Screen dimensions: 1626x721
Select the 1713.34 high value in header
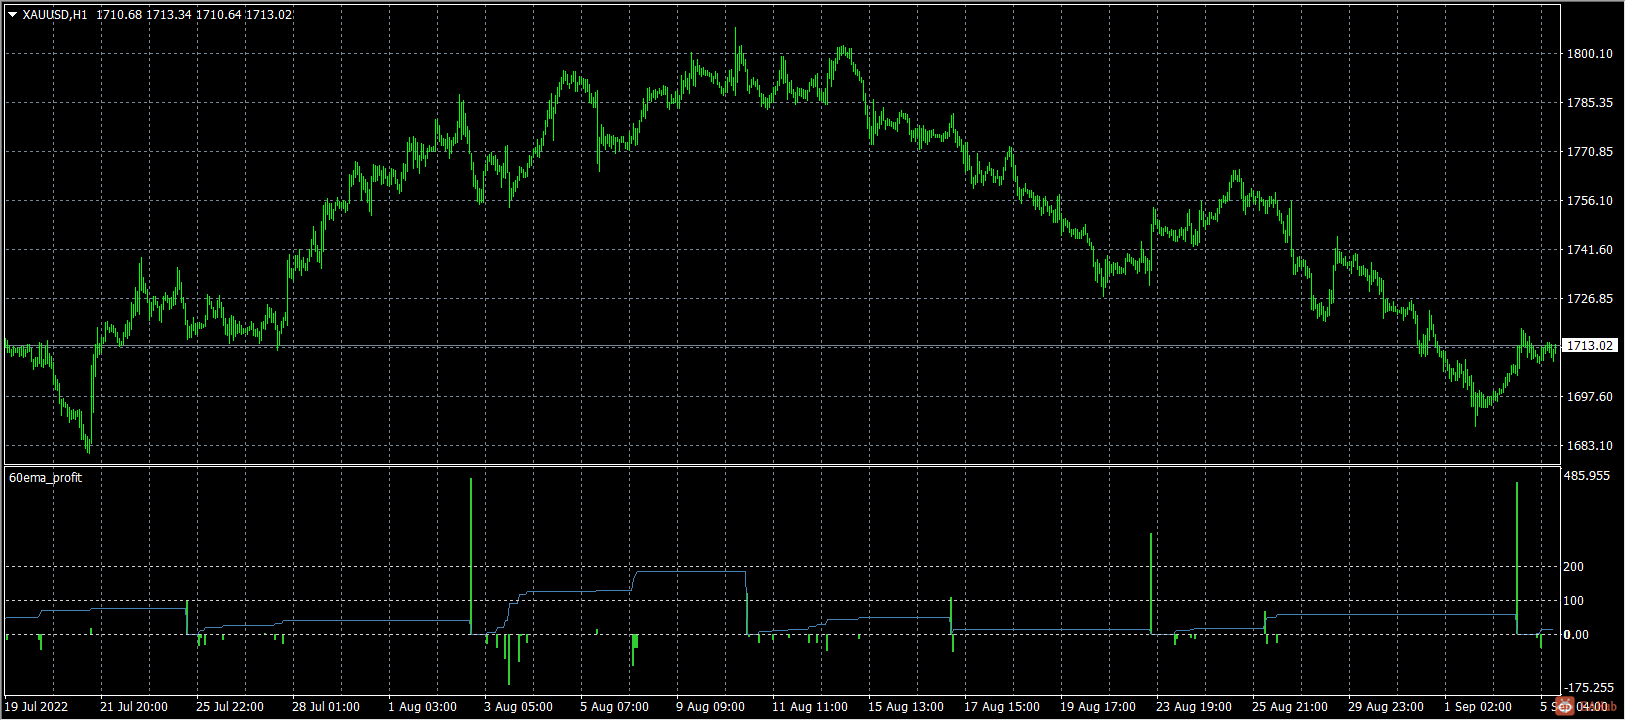click(168, 15)
